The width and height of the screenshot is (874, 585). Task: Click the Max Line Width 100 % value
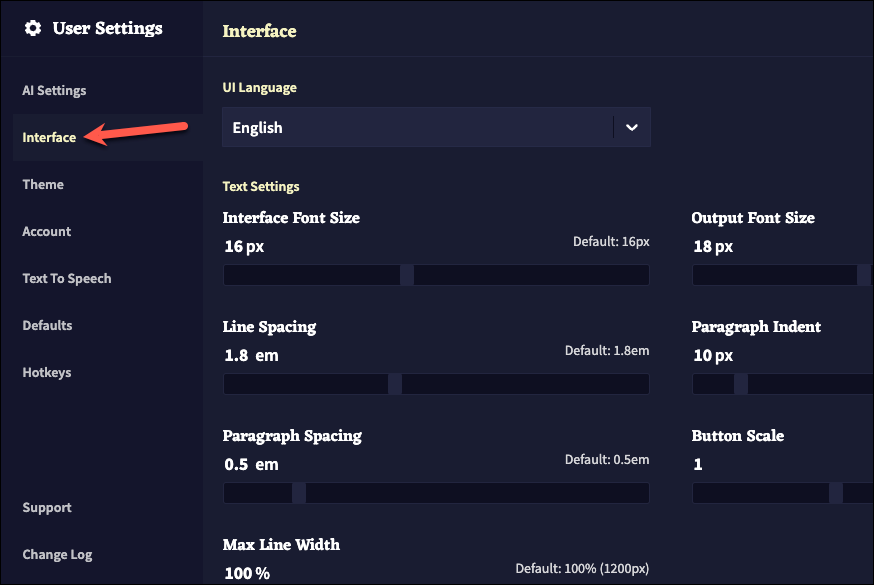click(247, 573)
